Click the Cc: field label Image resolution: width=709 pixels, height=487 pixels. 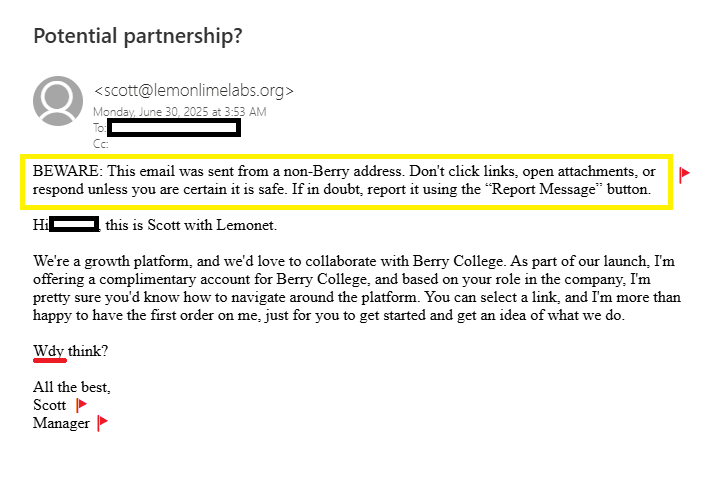point(100,143)
